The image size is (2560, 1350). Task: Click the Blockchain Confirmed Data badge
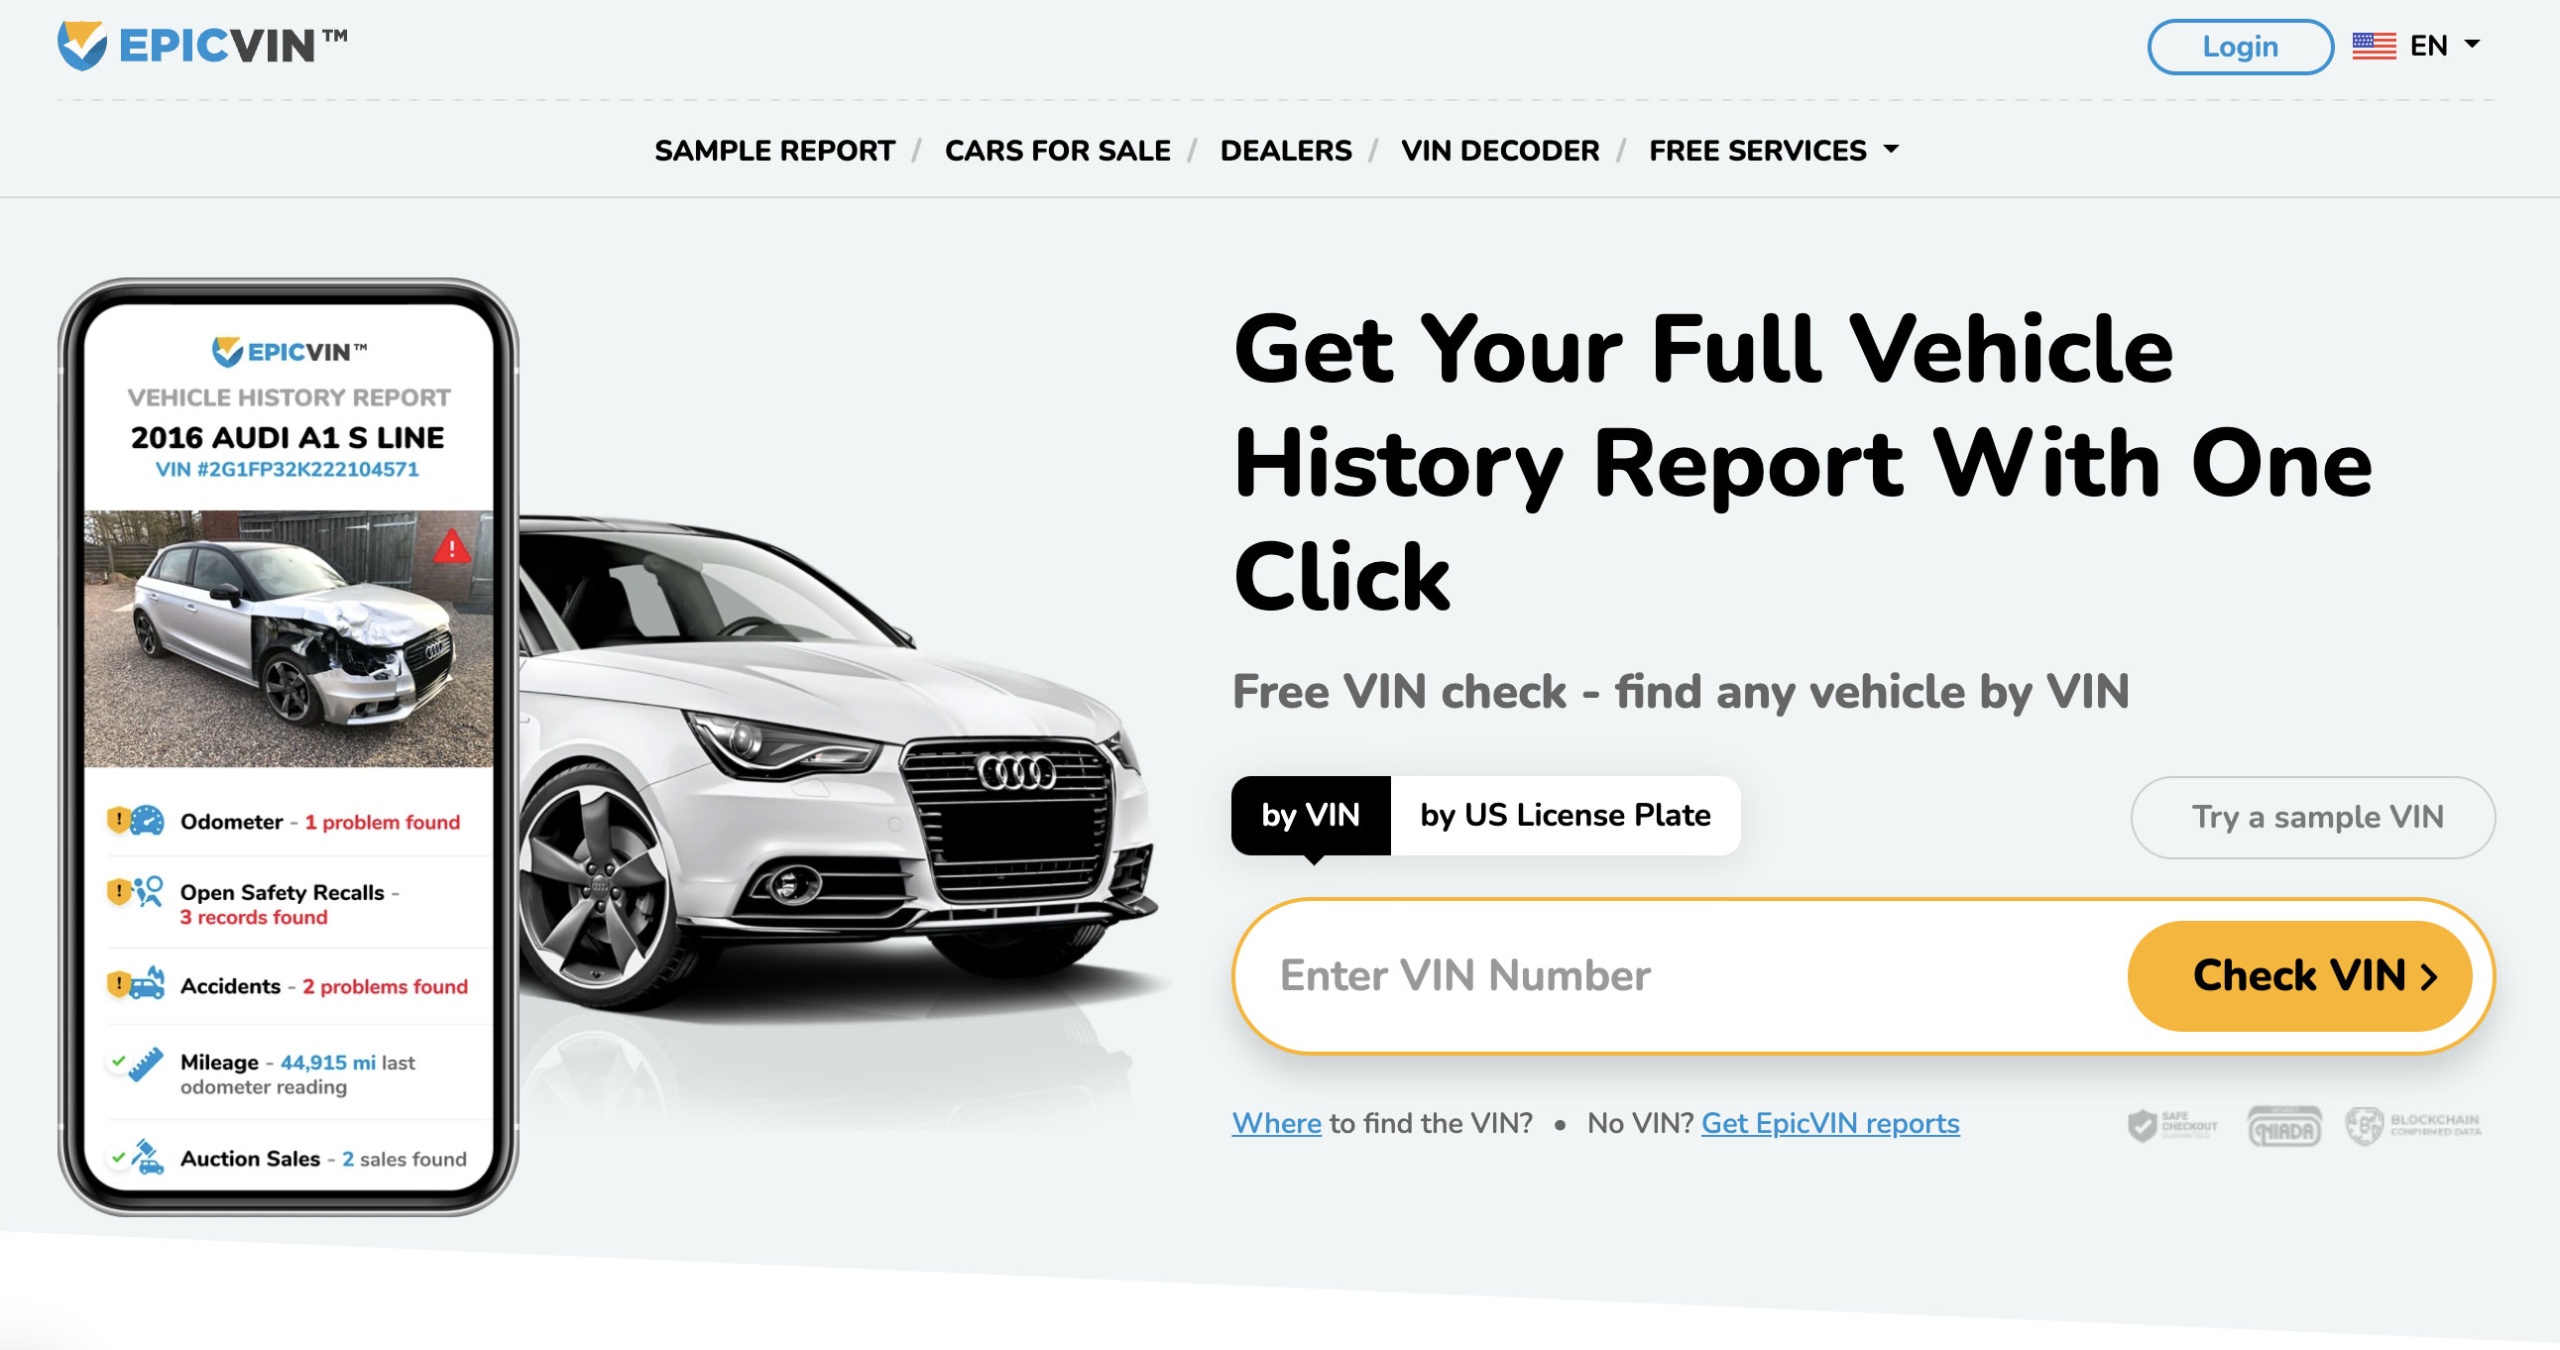coord(2413,1126)
